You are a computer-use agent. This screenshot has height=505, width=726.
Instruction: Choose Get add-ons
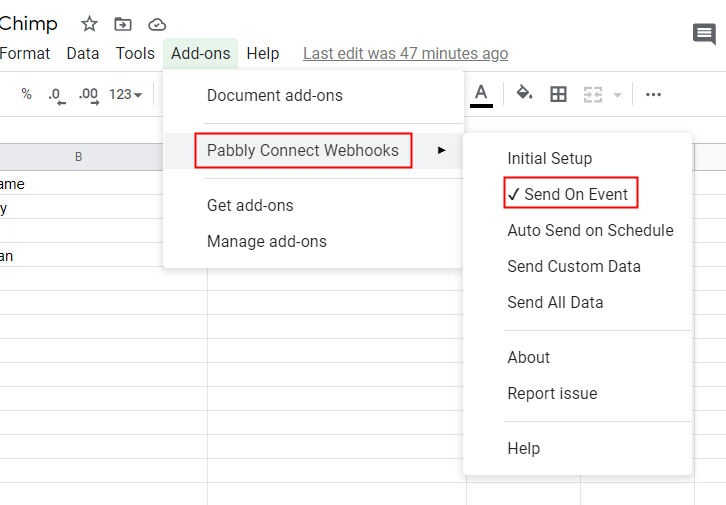click(x=313, y=206)
